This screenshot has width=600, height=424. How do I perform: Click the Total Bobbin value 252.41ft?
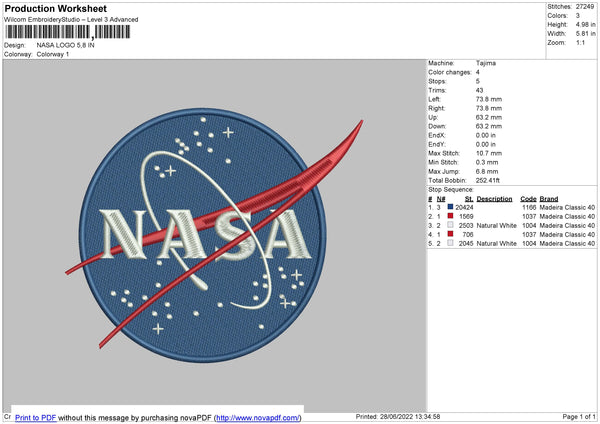[488, 180]
